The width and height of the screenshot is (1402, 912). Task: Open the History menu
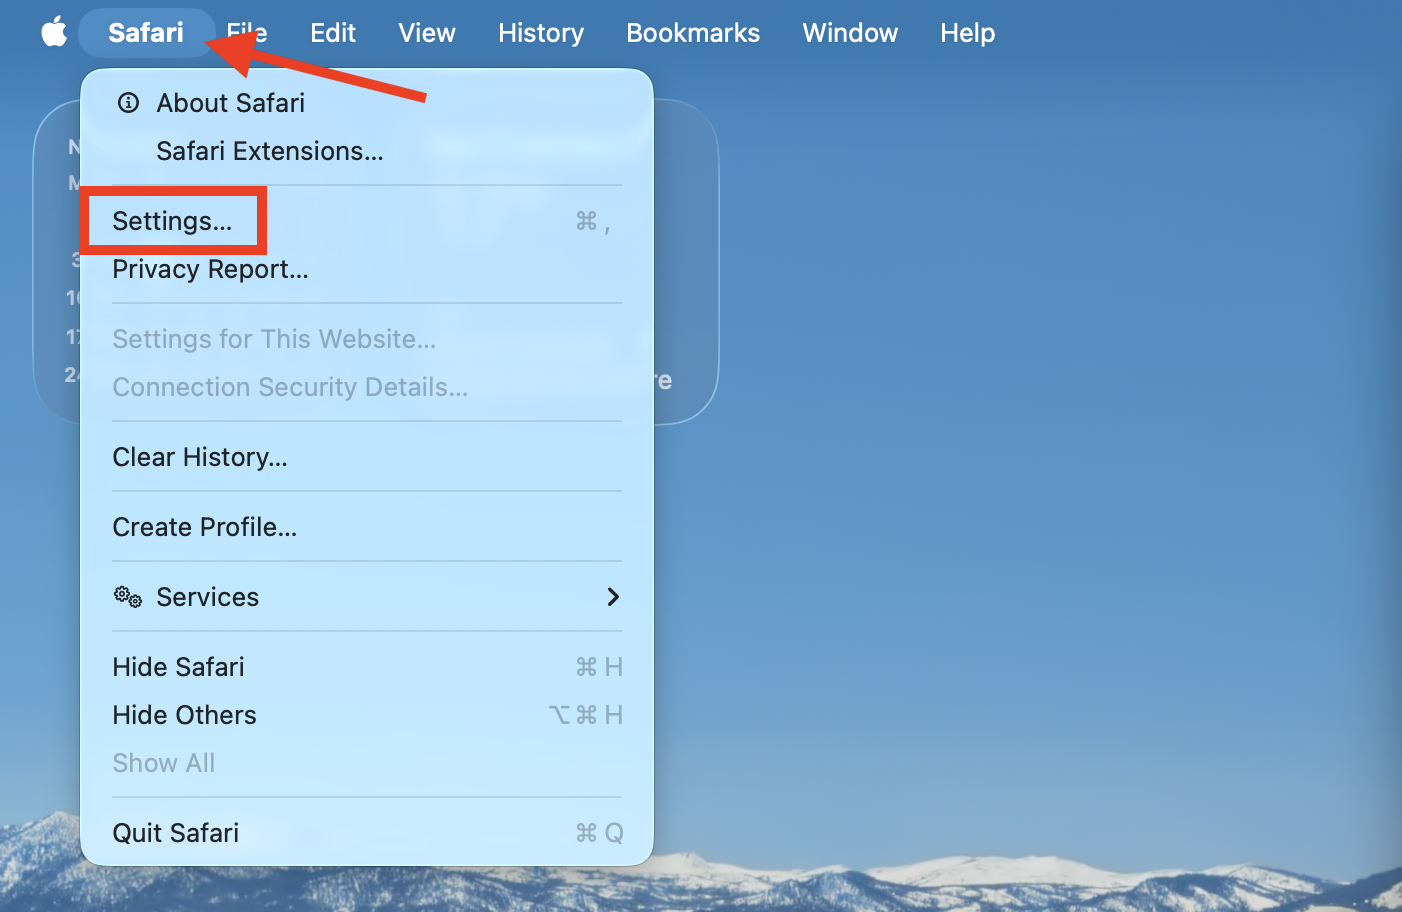pyautogui.click(x=540, y=32)
